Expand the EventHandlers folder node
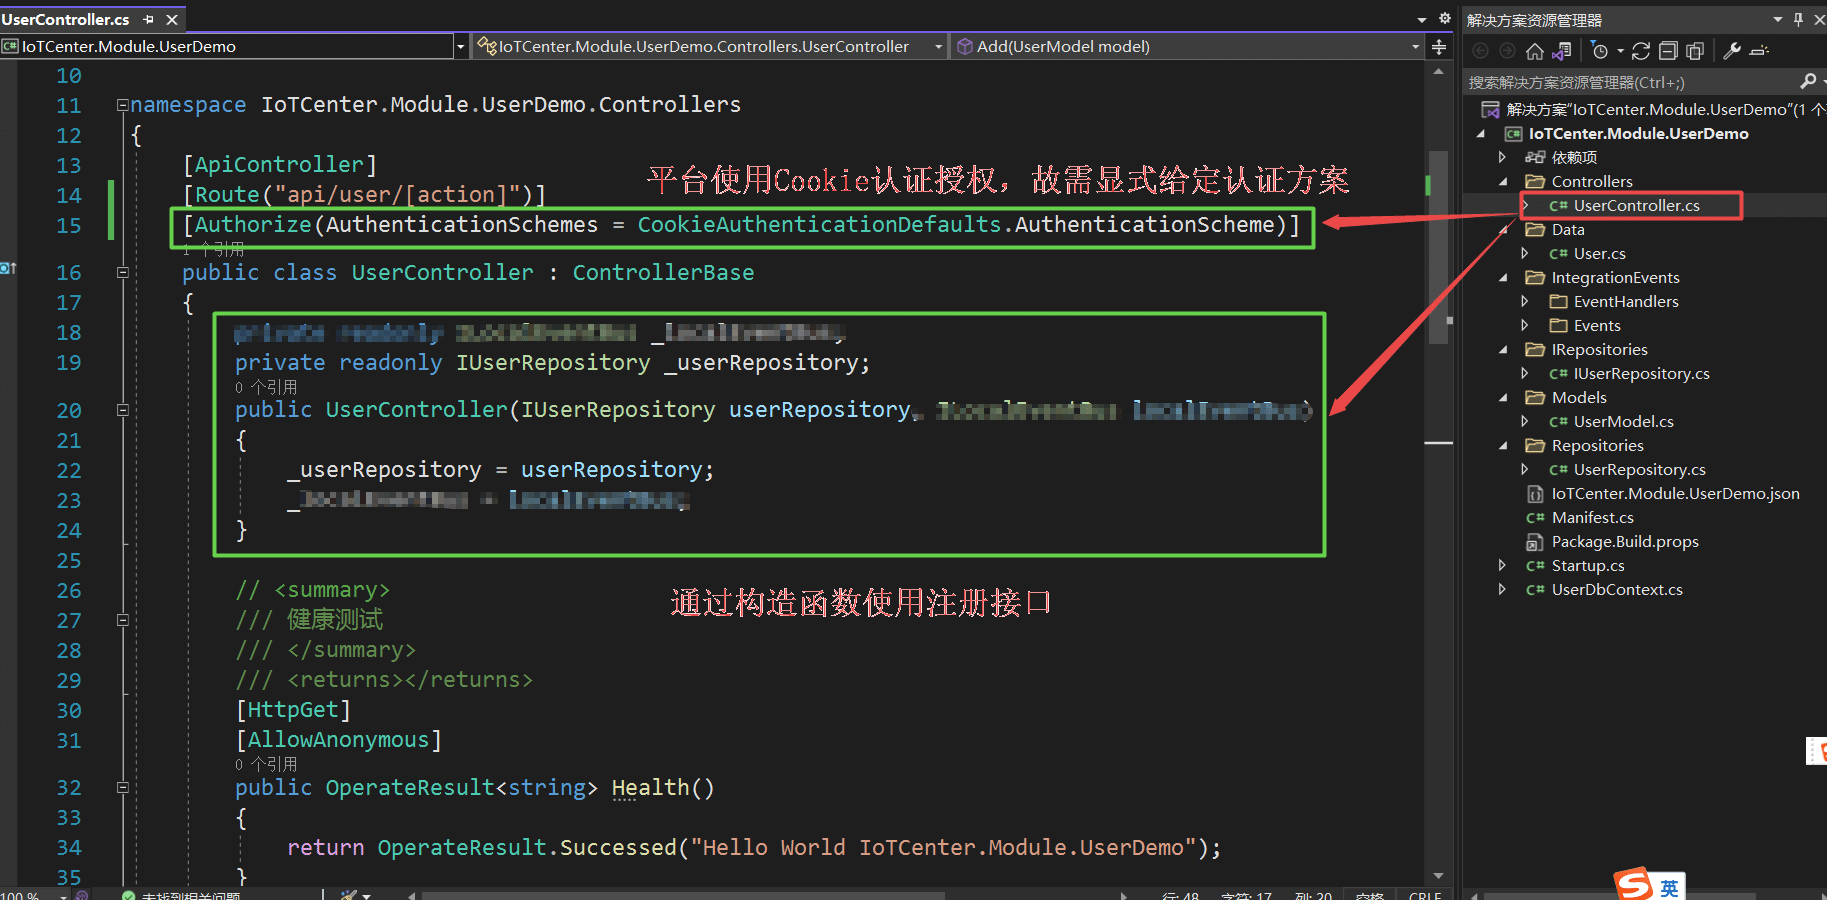 (x=1525, y=302)
